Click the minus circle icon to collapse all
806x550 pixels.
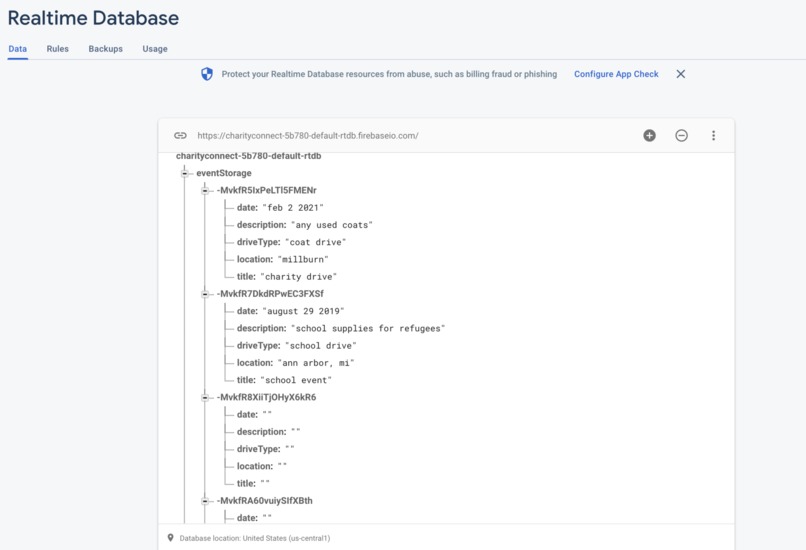point(681,136)
